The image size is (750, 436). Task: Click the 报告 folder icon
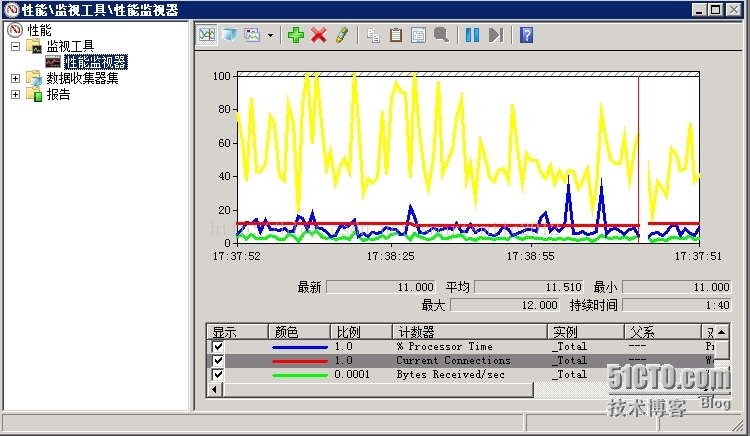click(34, 94)
